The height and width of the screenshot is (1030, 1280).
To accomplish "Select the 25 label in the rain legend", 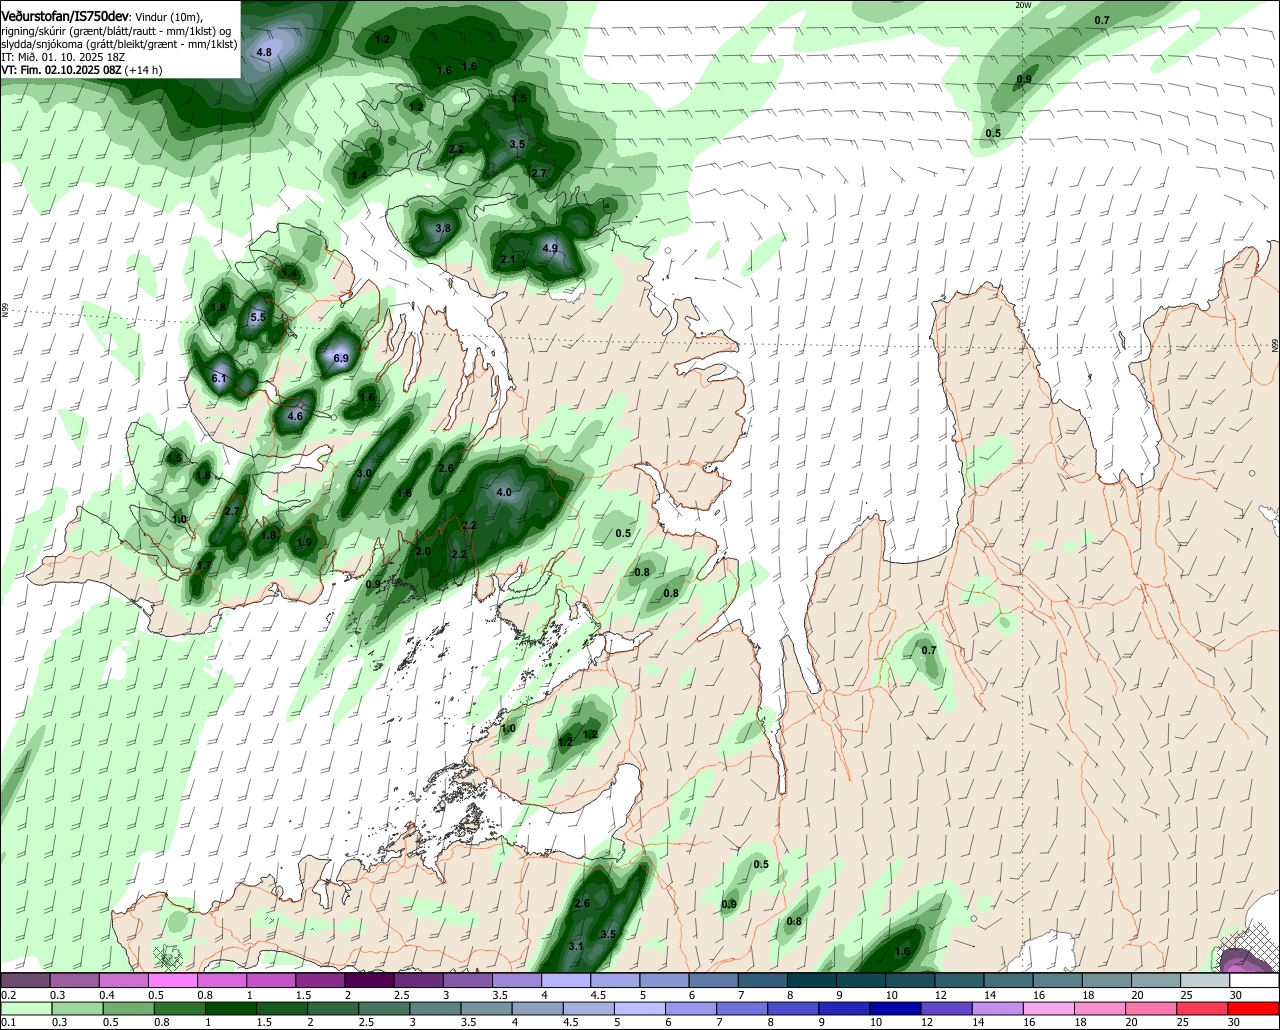I will pos(1182,1023).
